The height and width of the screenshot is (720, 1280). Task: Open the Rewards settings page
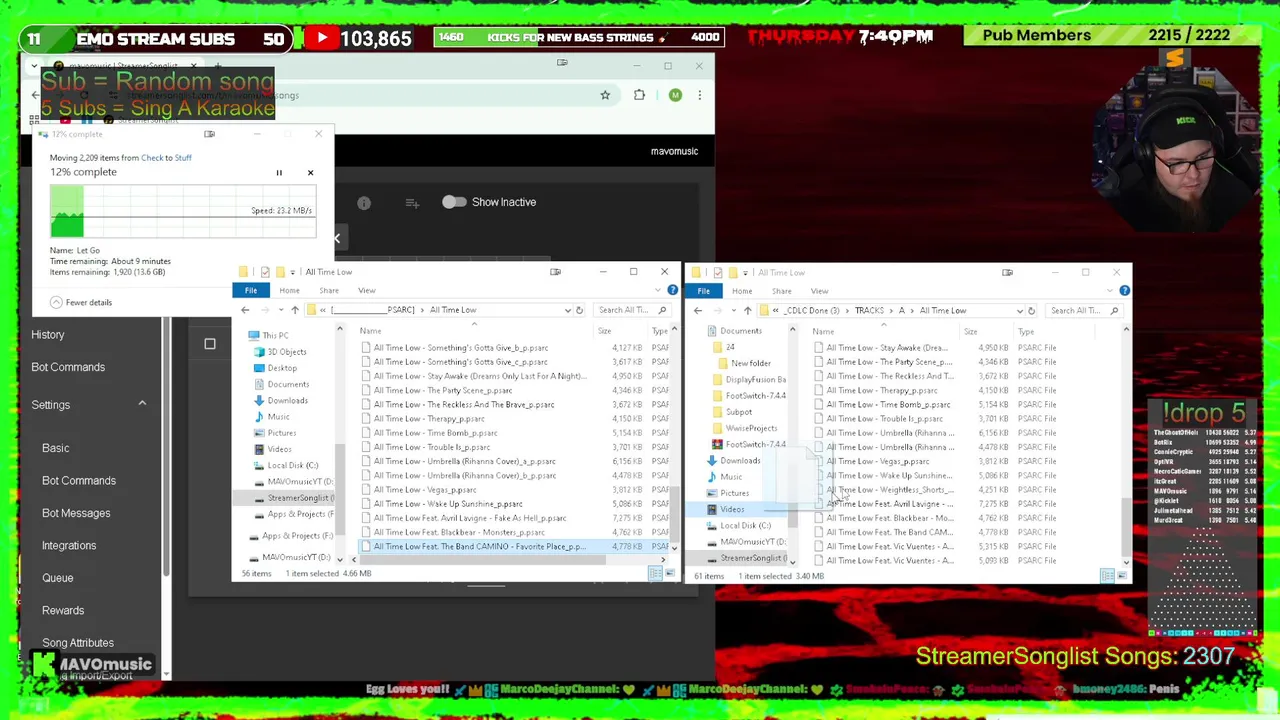63,610
